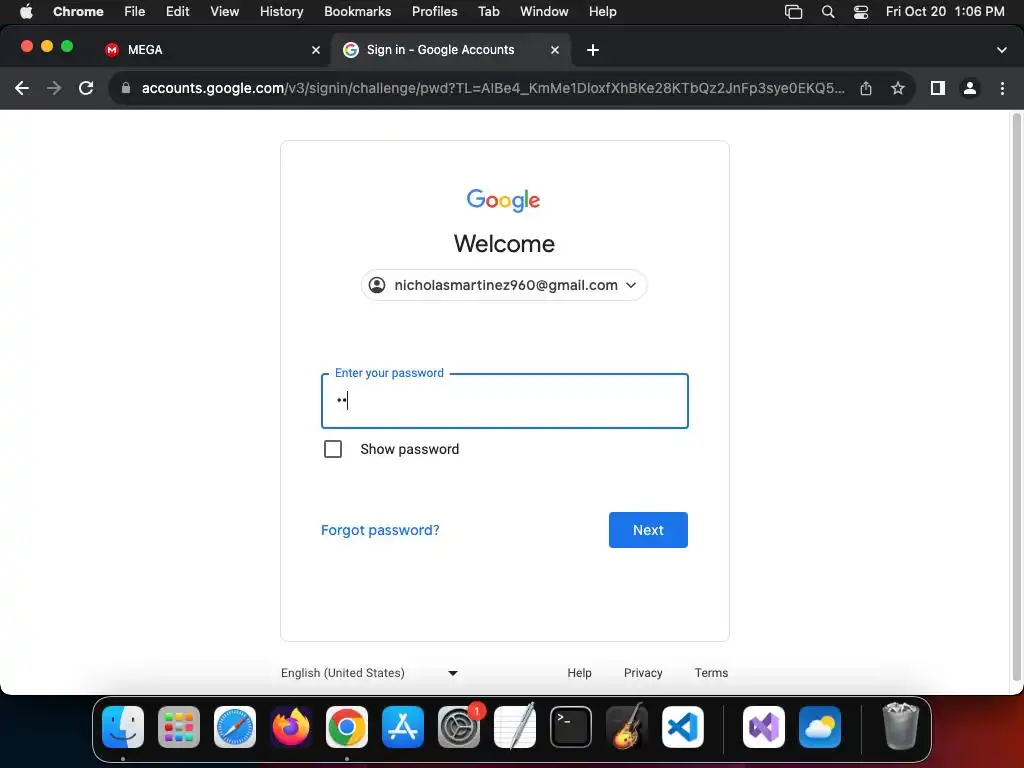Open the App Store dock icon
The height and width of the screenshot is (768, 1024).
pos(403,726)
